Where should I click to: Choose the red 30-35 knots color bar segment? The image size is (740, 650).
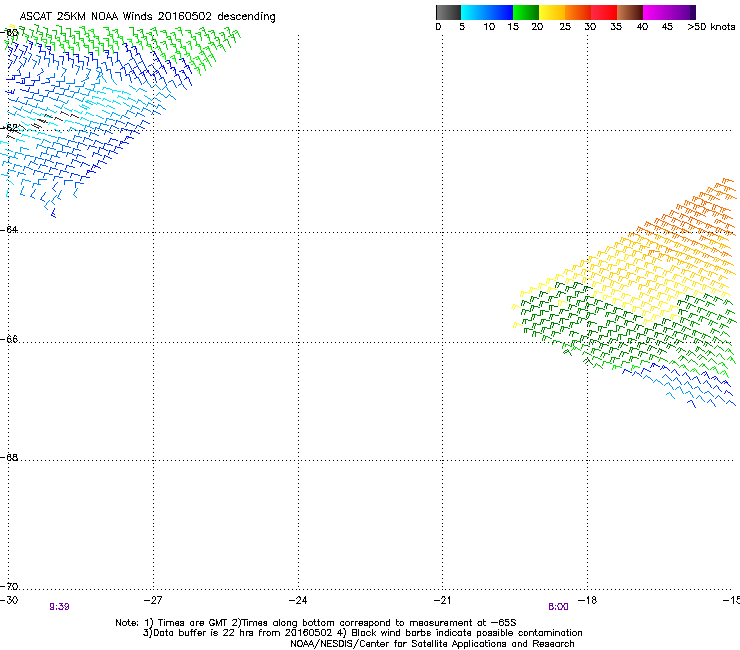tap(604, 12)
